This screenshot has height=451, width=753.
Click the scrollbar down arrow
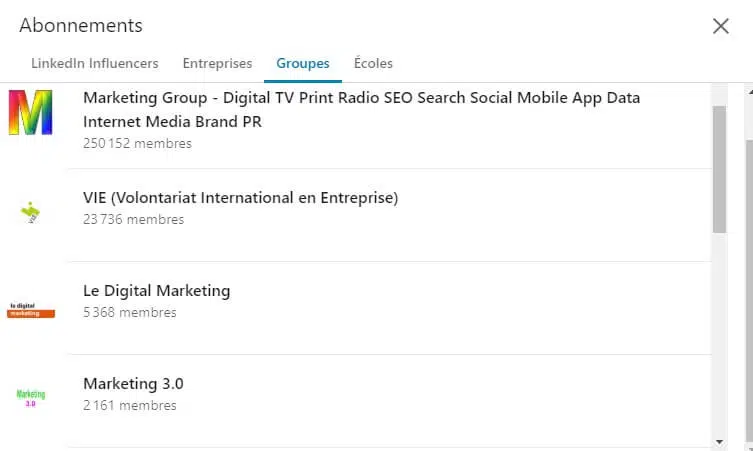(x=719, y=440)
